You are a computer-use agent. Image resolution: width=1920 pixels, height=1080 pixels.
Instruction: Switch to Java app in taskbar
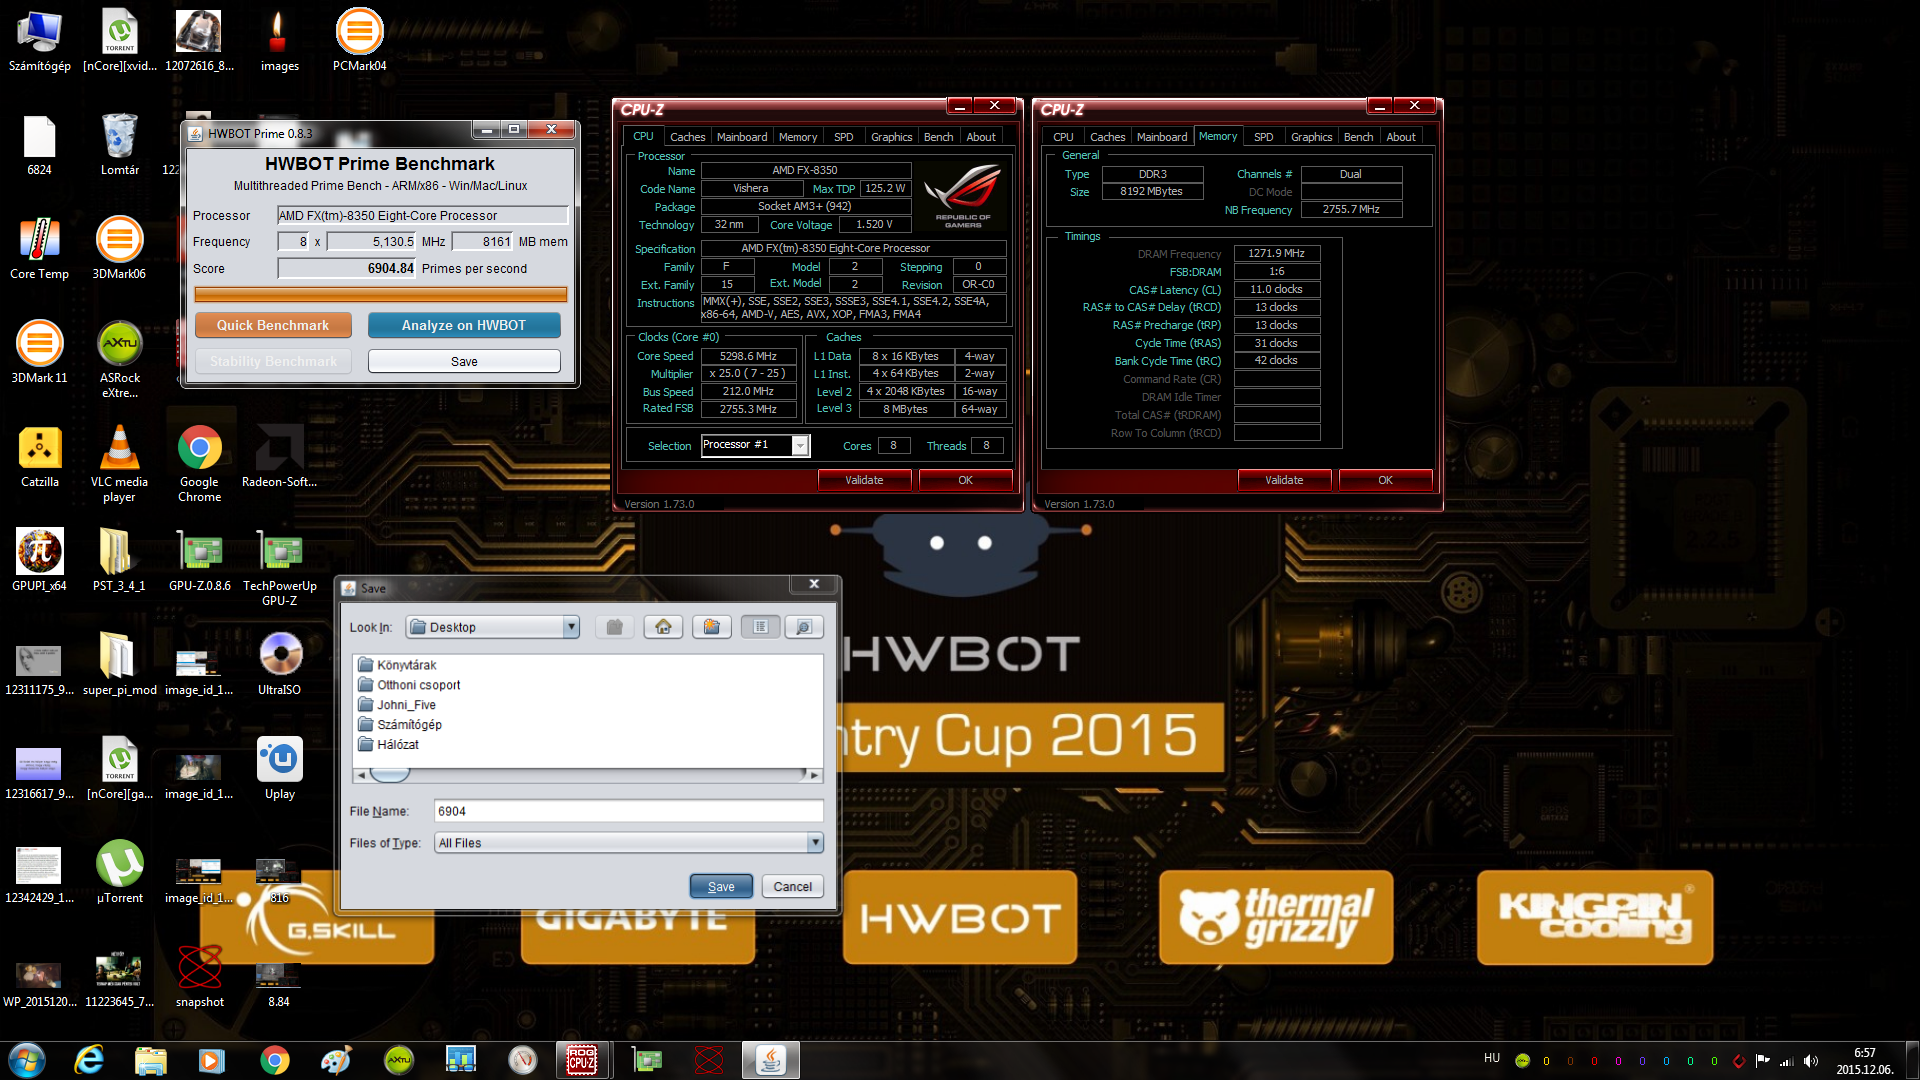pyautogui.click(x=770, y=1060)
